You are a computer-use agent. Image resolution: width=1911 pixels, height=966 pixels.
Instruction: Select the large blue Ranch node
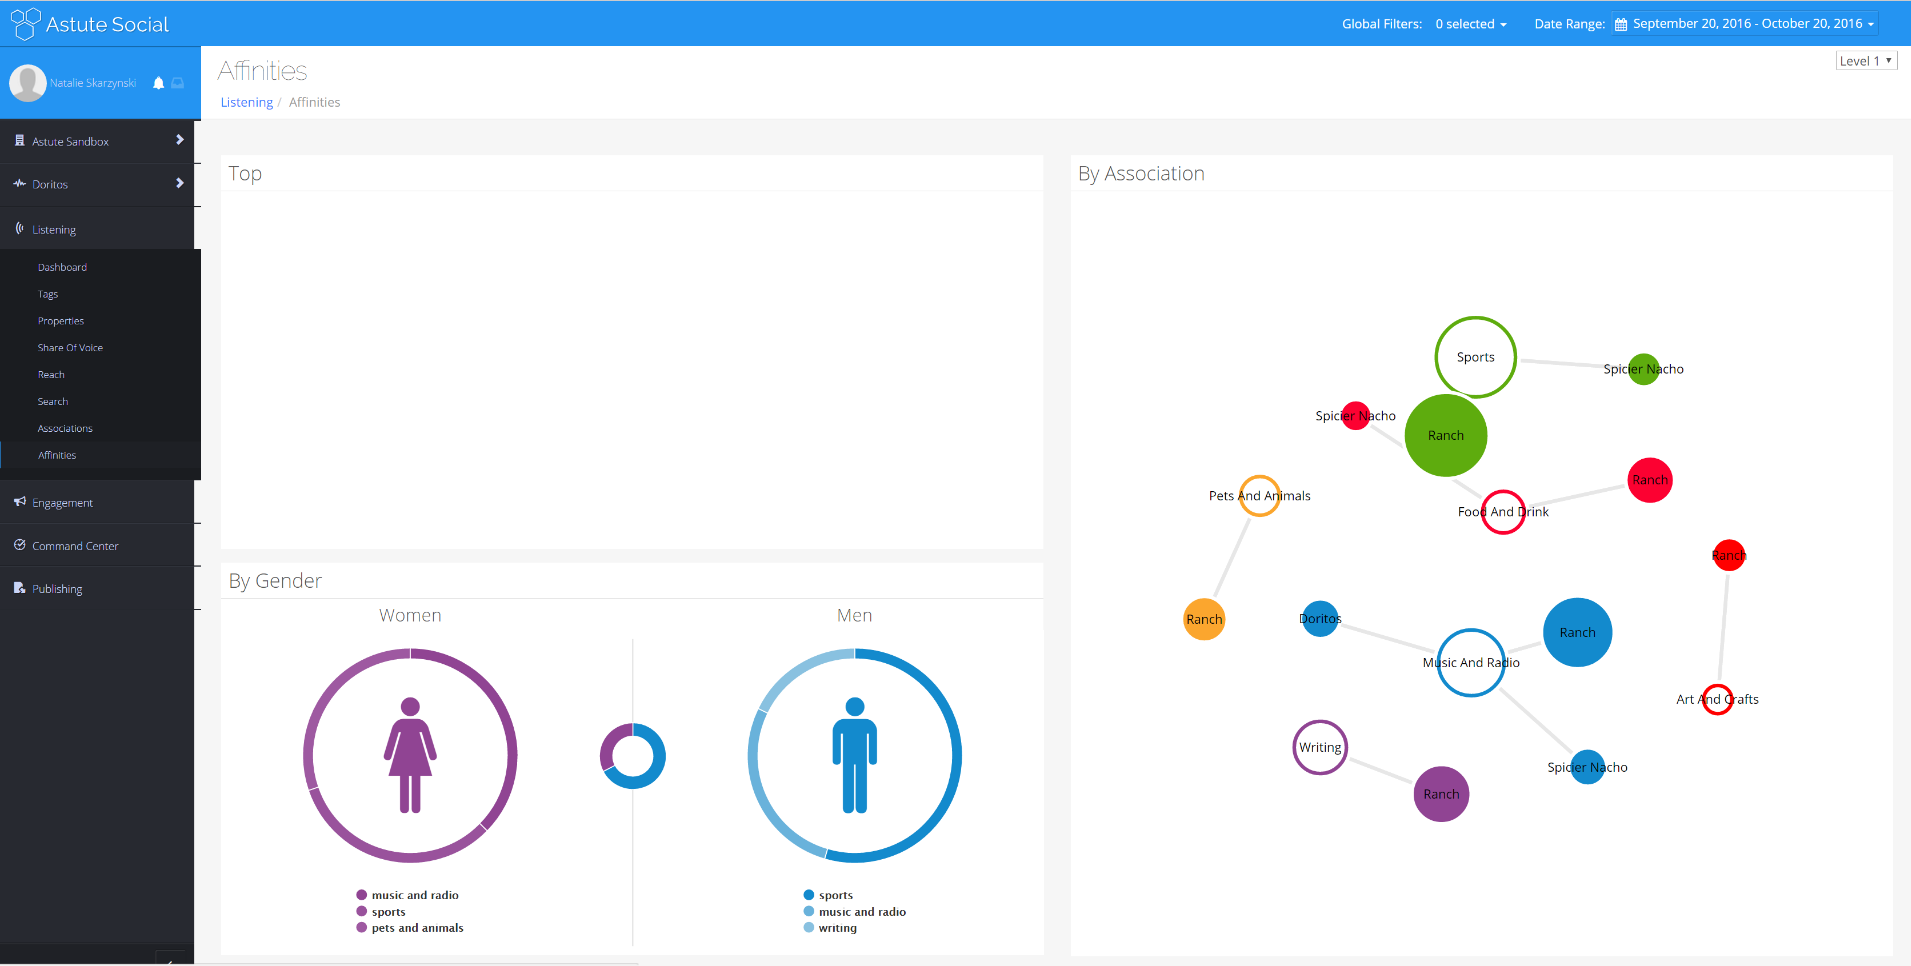pyautogui.click(x=1578, y=632)
